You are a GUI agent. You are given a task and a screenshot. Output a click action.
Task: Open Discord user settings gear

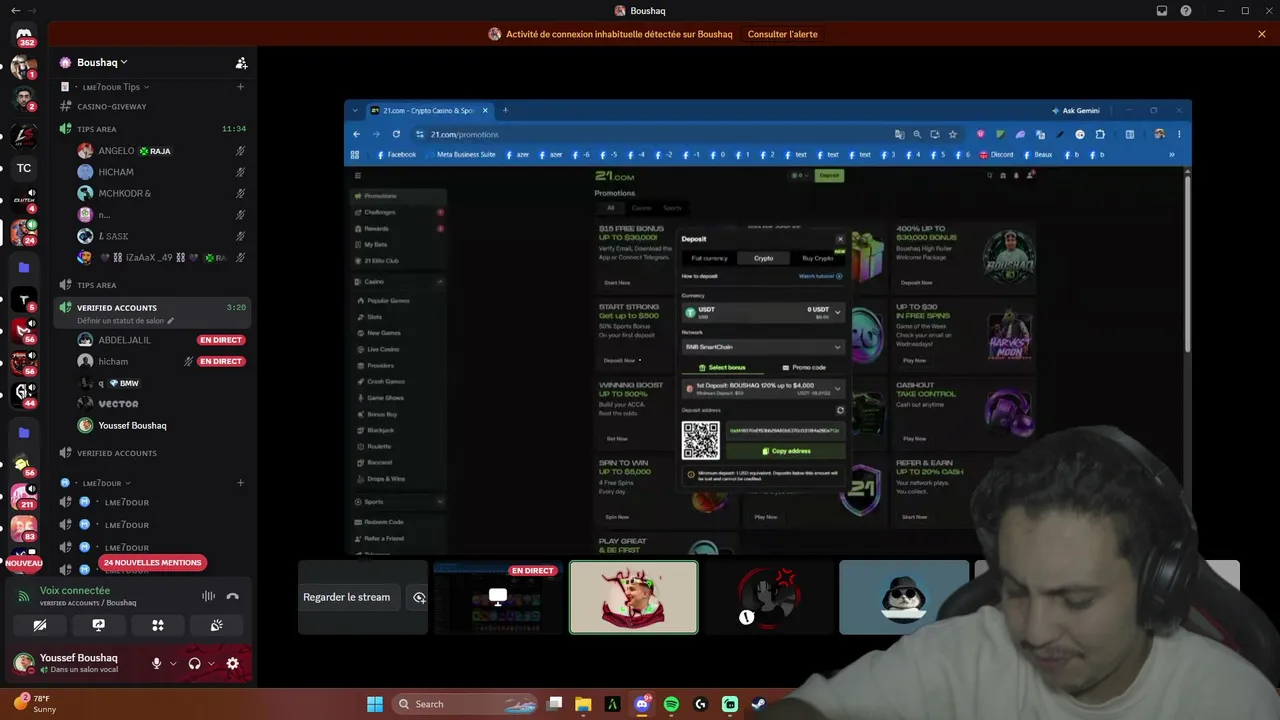pyautogui.click(x=233, y=663)
